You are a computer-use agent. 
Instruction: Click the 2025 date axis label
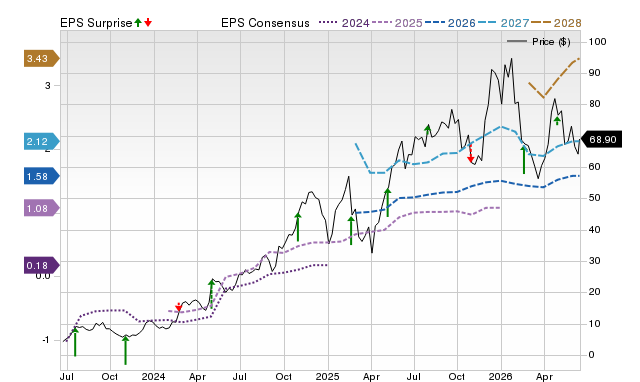pos(327,376)
